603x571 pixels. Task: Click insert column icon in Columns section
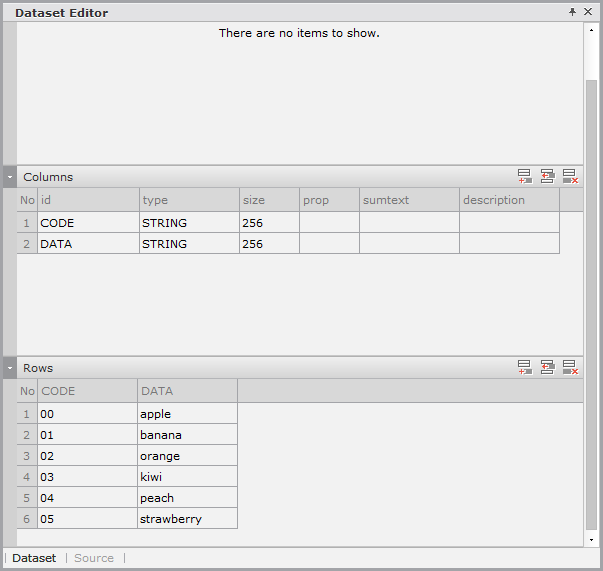pos(547,177)
